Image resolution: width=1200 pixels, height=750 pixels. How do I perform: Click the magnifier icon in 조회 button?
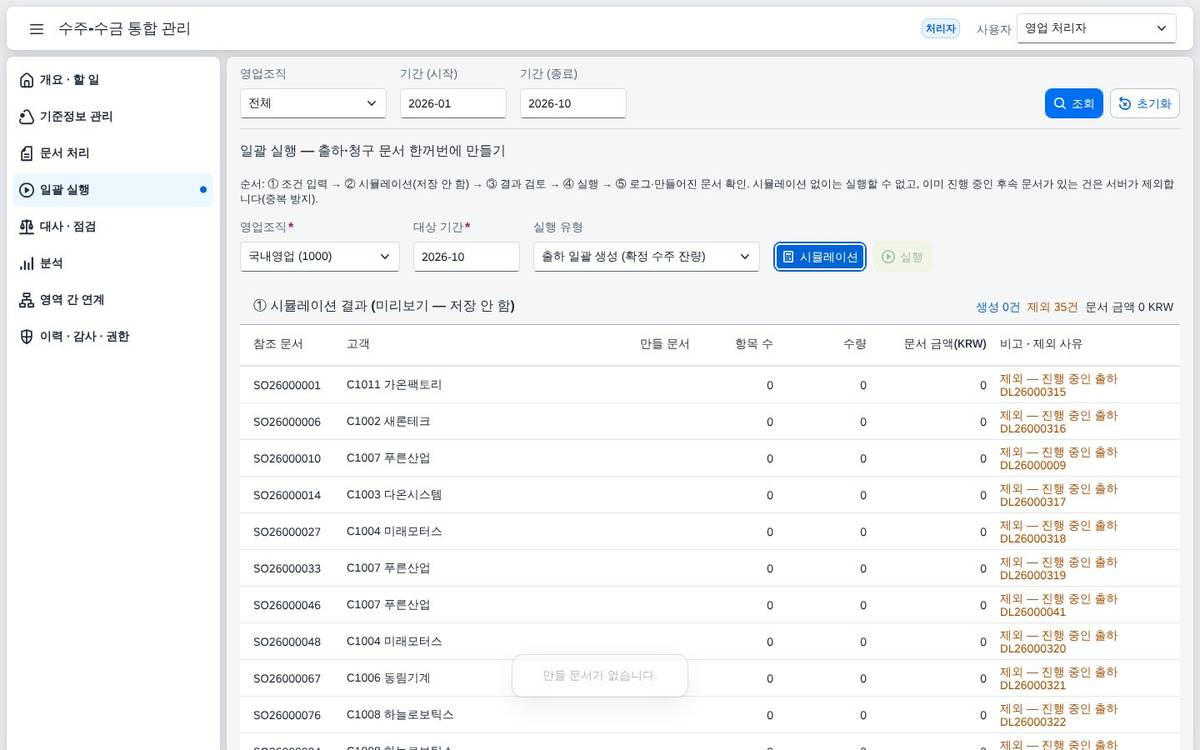click(1060, 104)
